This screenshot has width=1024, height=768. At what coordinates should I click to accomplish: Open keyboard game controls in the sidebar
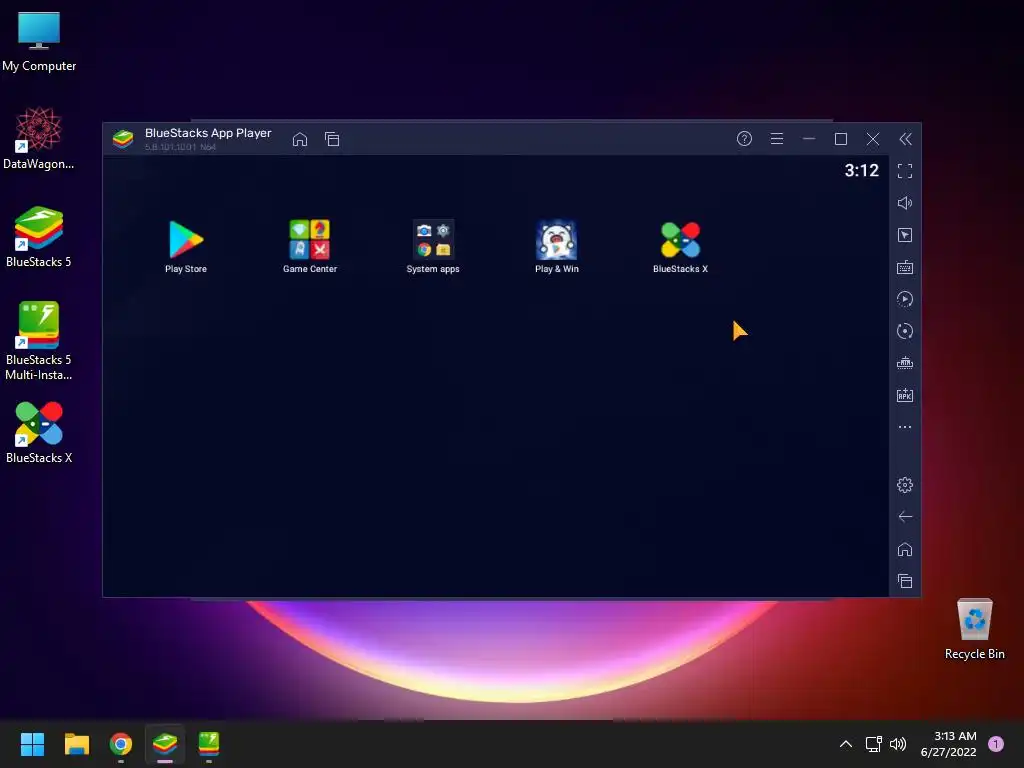(x=904, y=267)
